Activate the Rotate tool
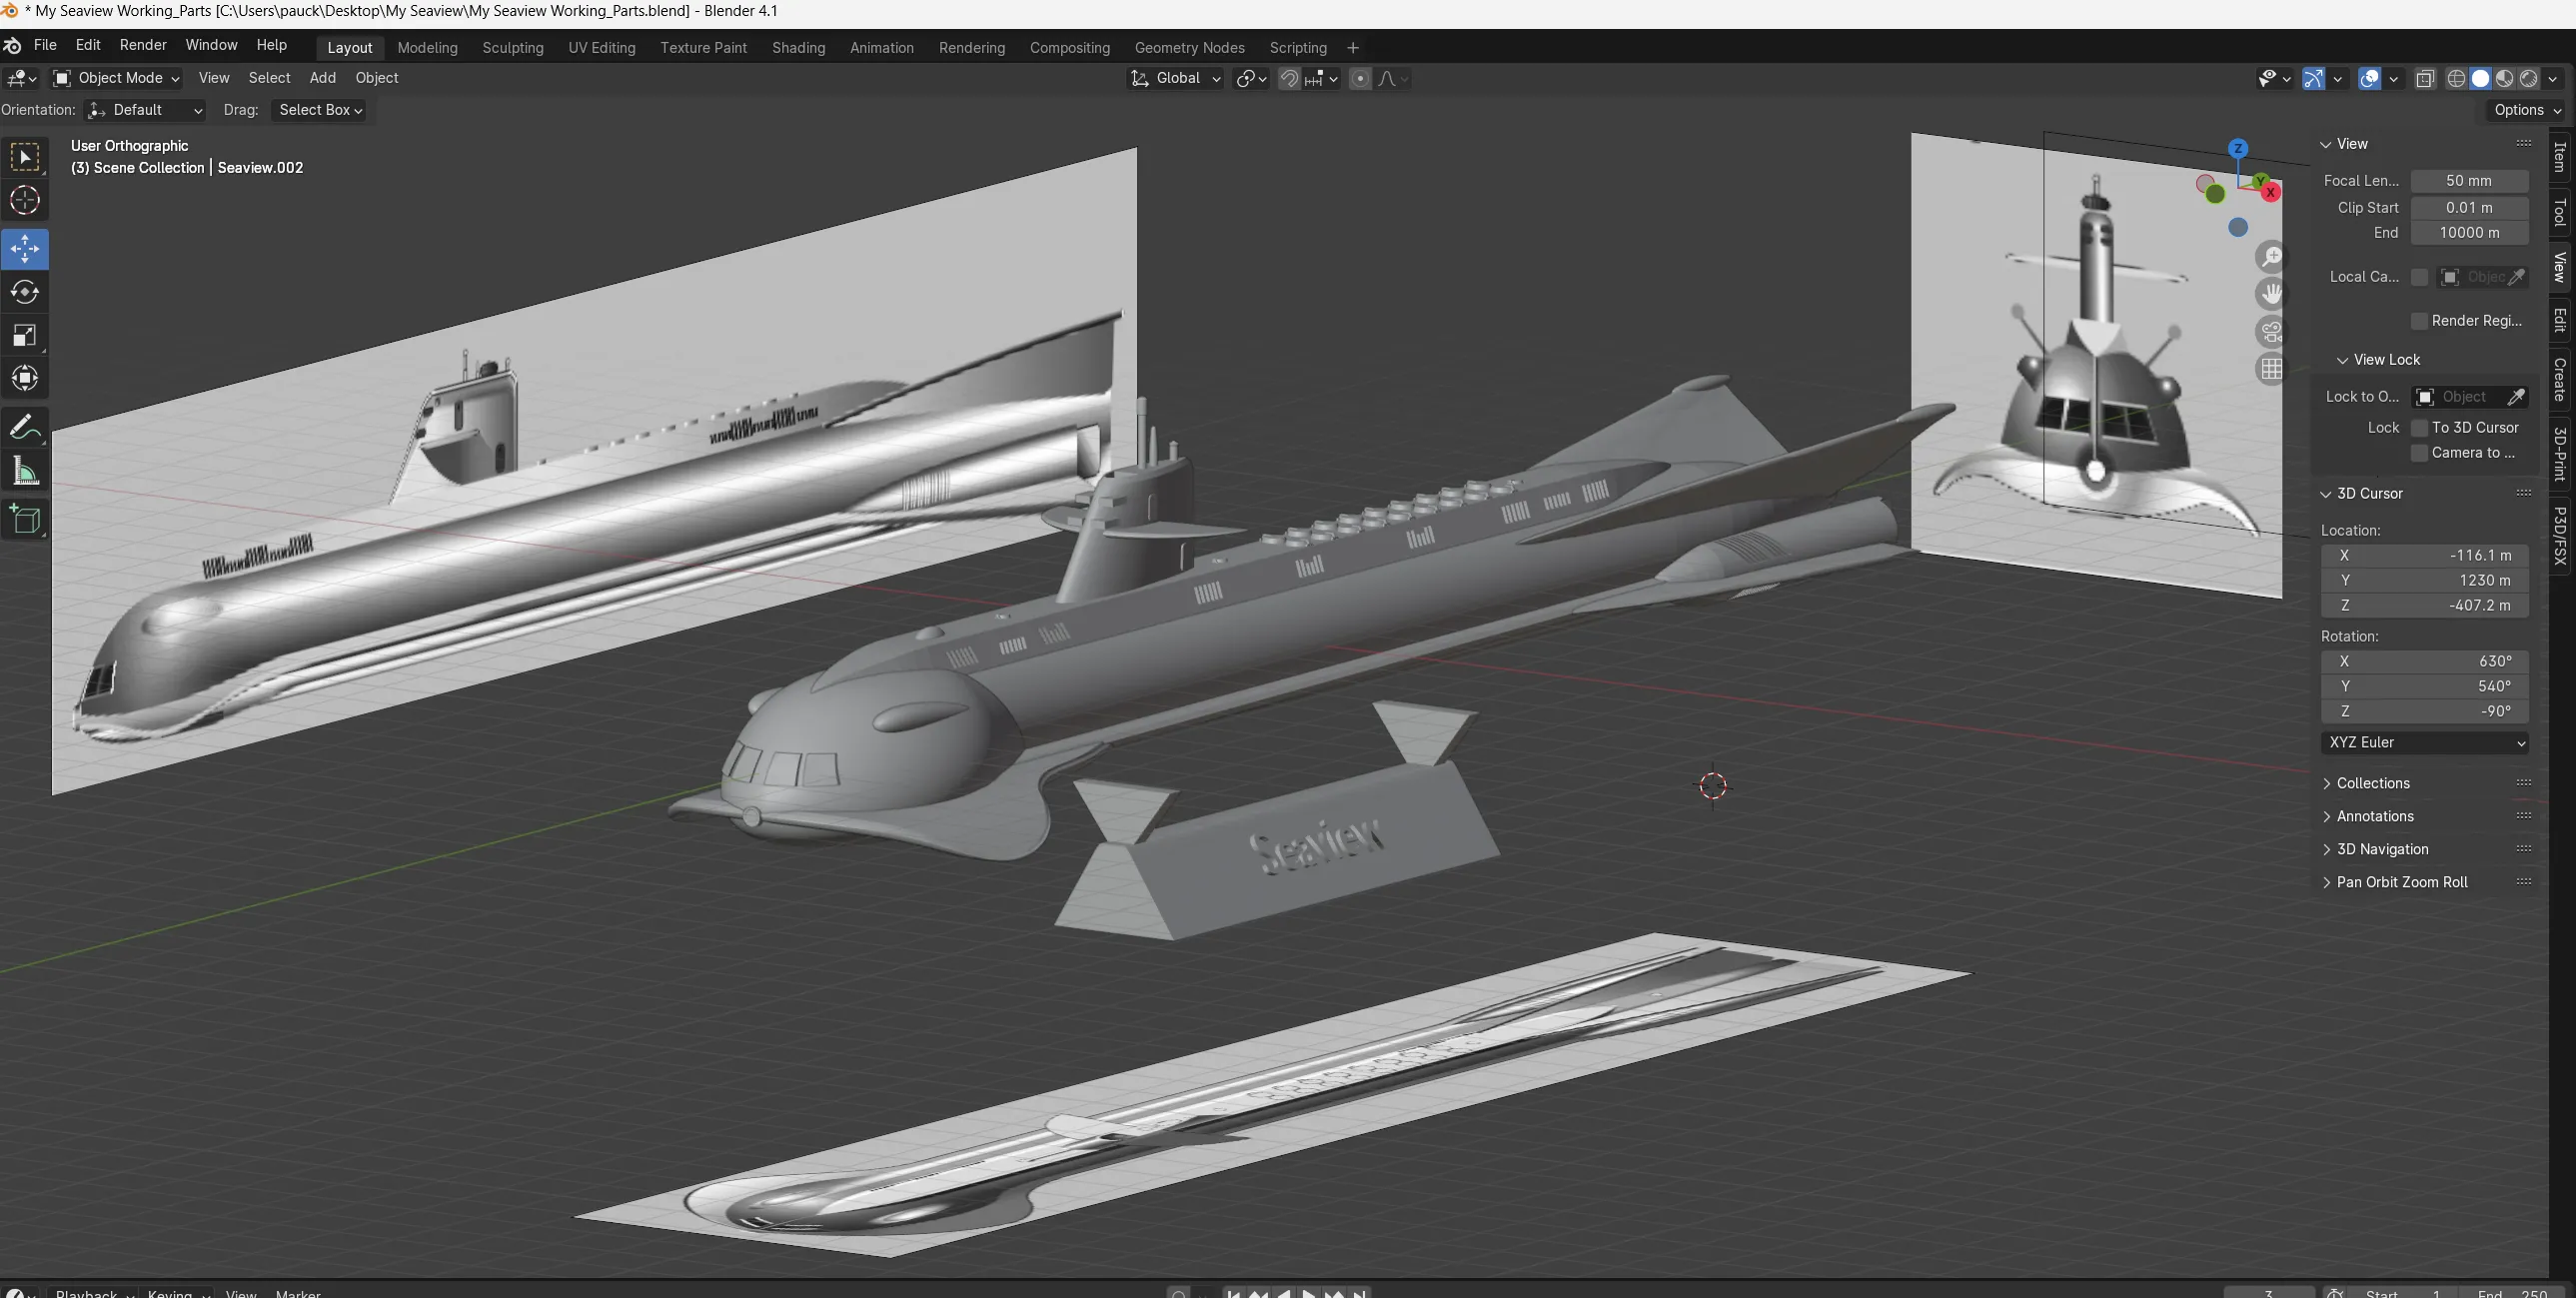The width and height of the screenshot is (2576, 1298). (x=25, y=292)
